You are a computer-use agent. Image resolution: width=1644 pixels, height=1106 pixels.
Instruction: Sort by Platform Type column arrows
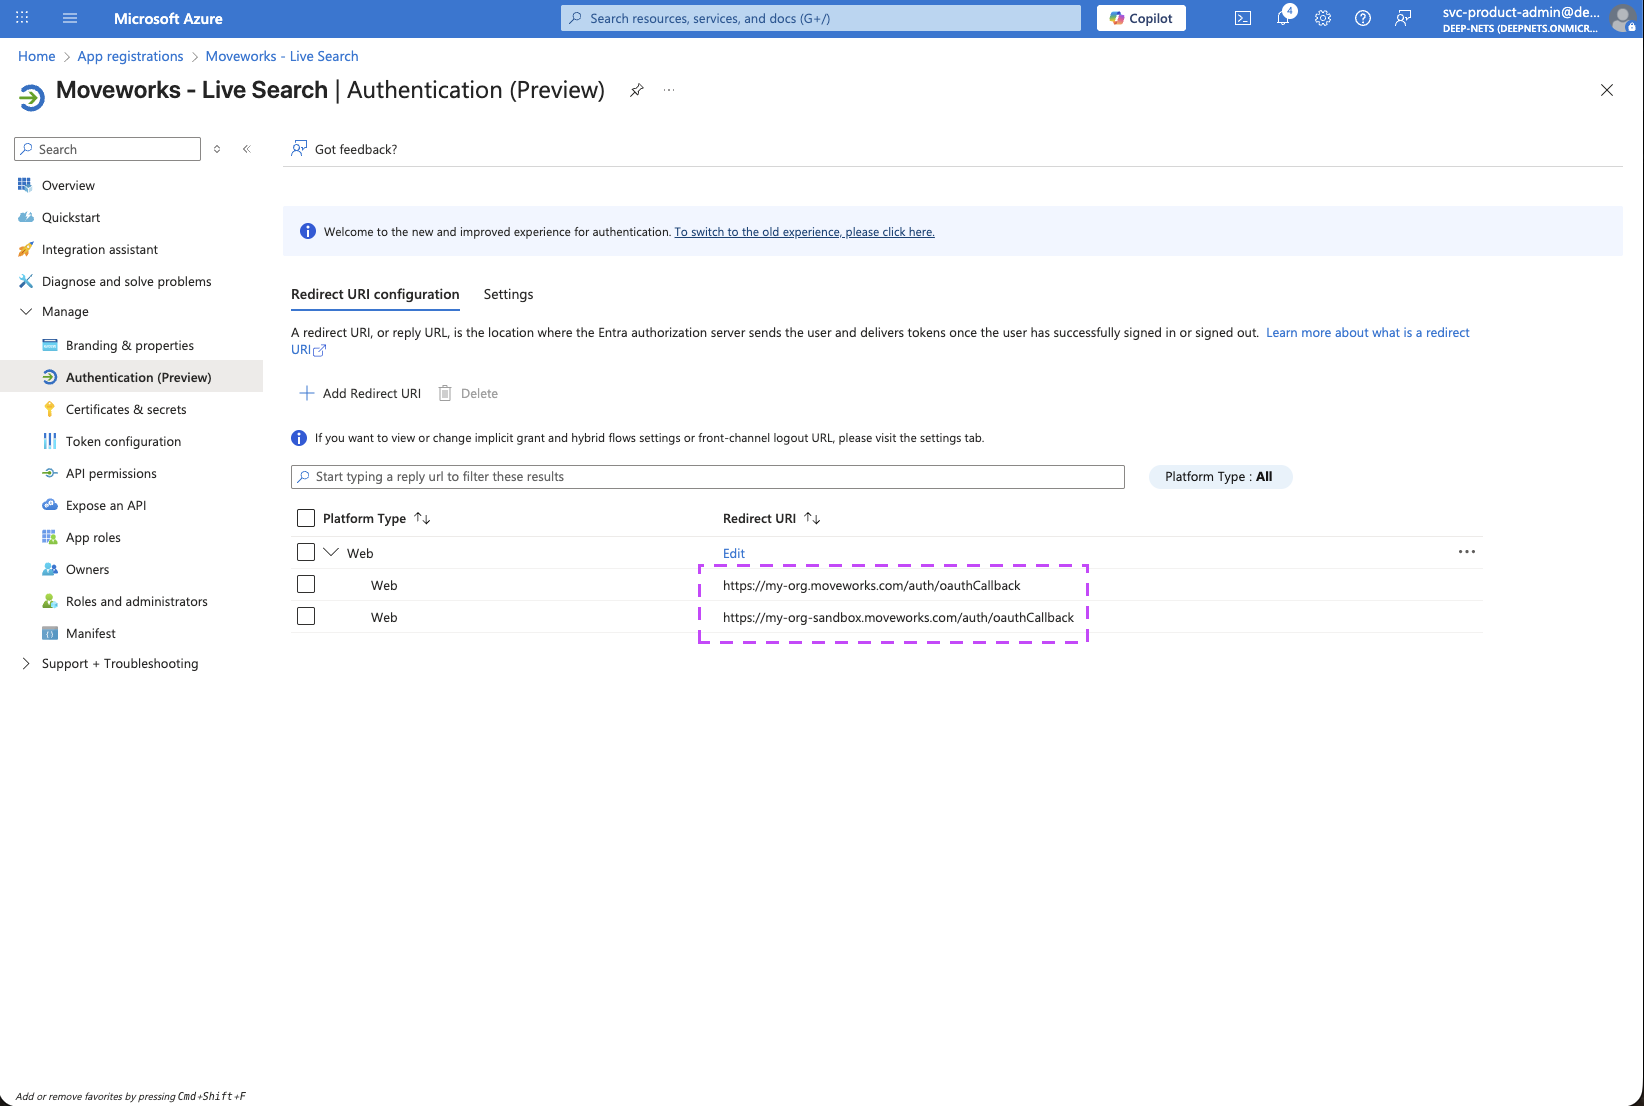tap(422, 518)
